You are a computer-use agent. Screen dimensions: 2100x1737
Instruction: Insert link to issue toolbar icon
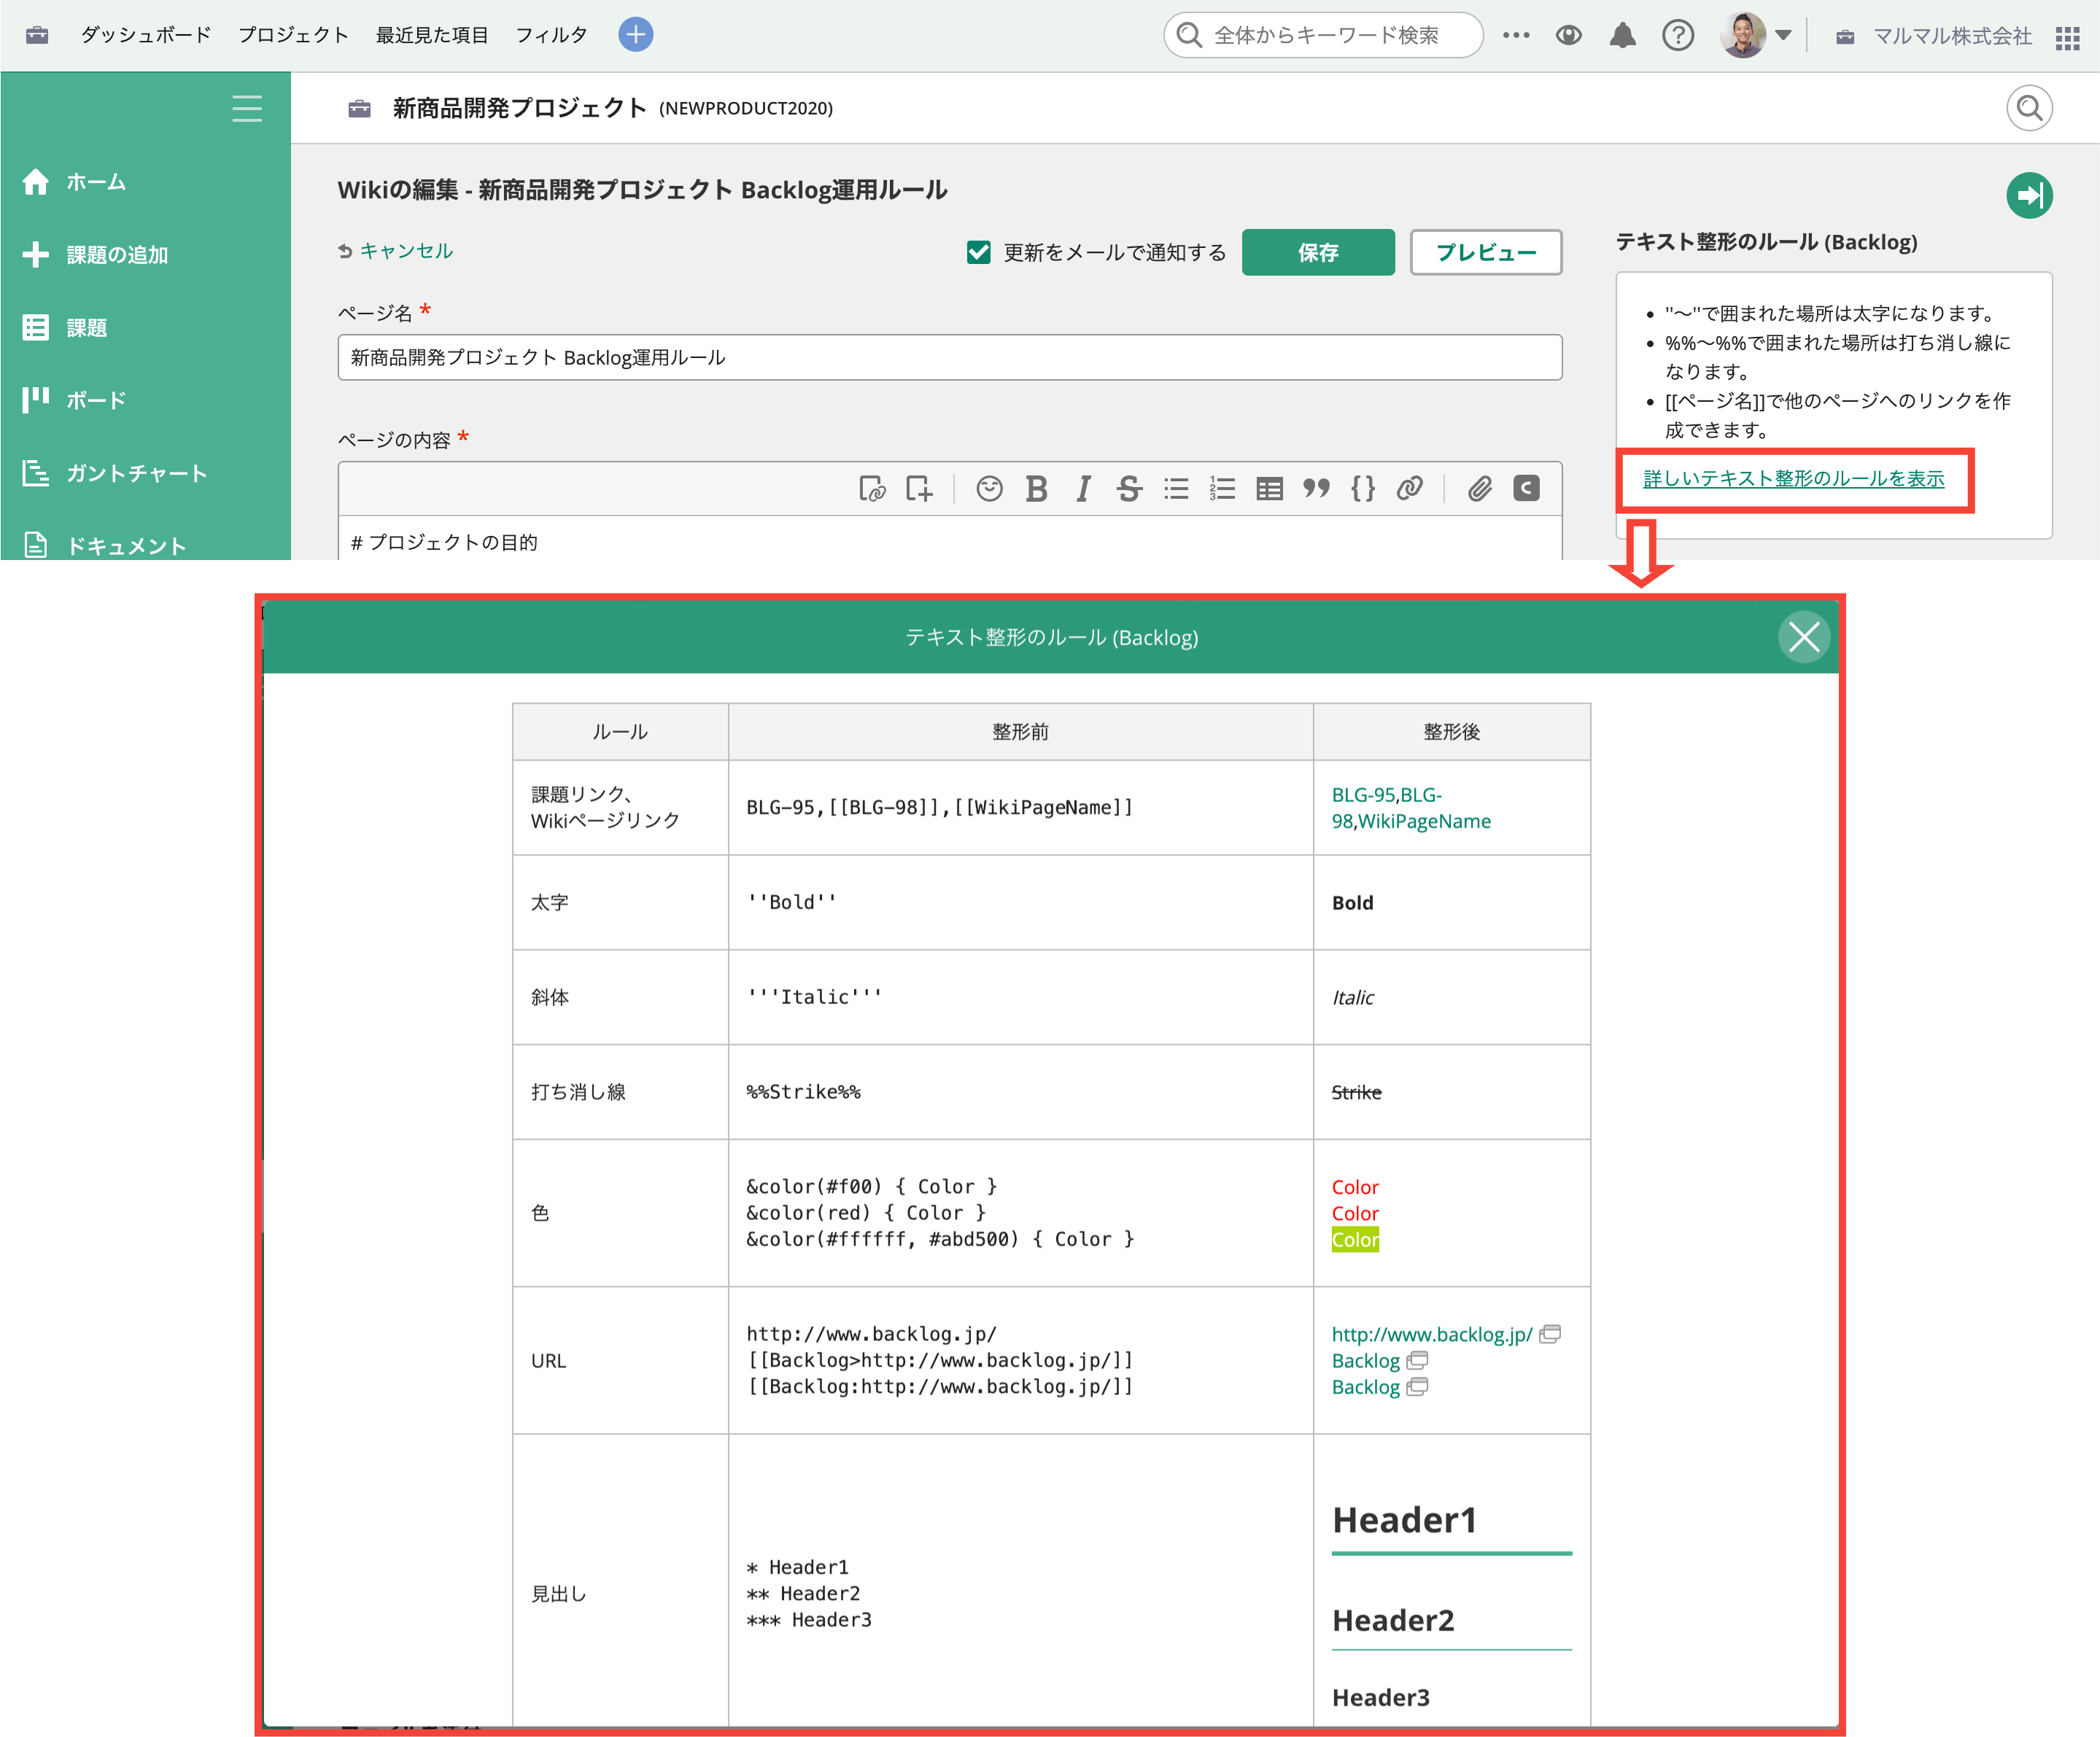tap(872, 489)
